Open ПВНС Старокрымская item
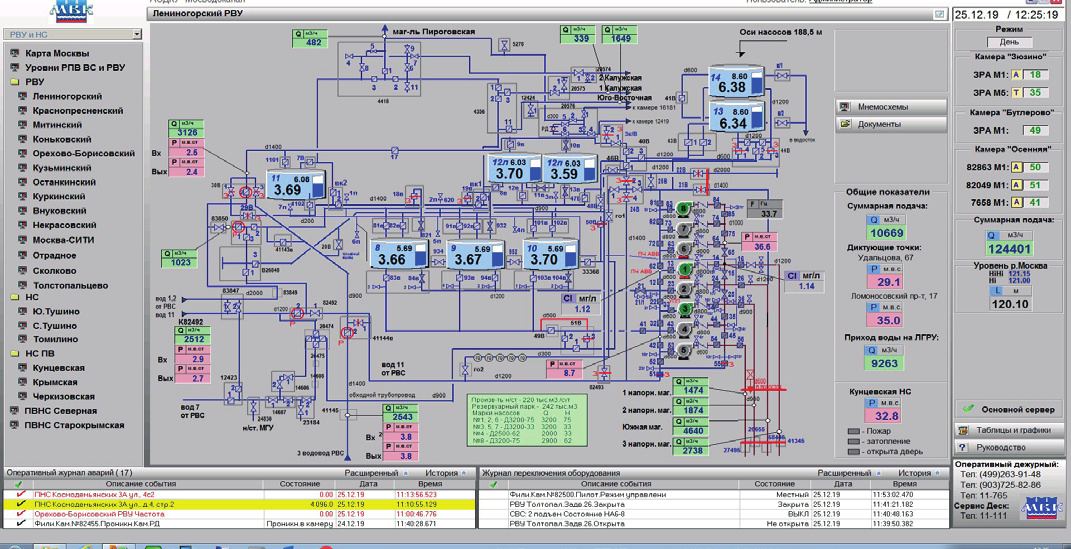The height and width of the screenshot is (549, 1071). (x=74, y=425)
